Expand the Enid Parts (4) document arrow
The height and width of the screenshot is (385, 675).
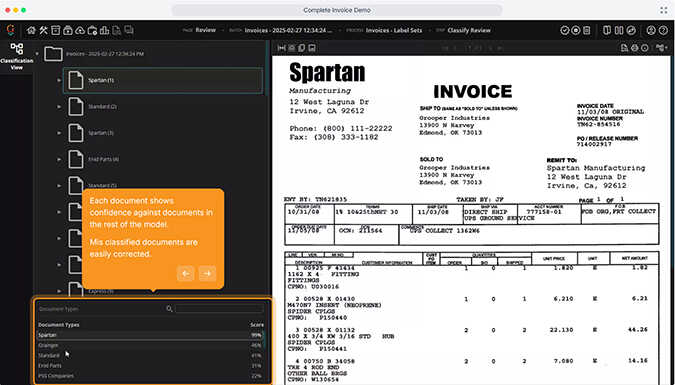(x=59, y=159)
